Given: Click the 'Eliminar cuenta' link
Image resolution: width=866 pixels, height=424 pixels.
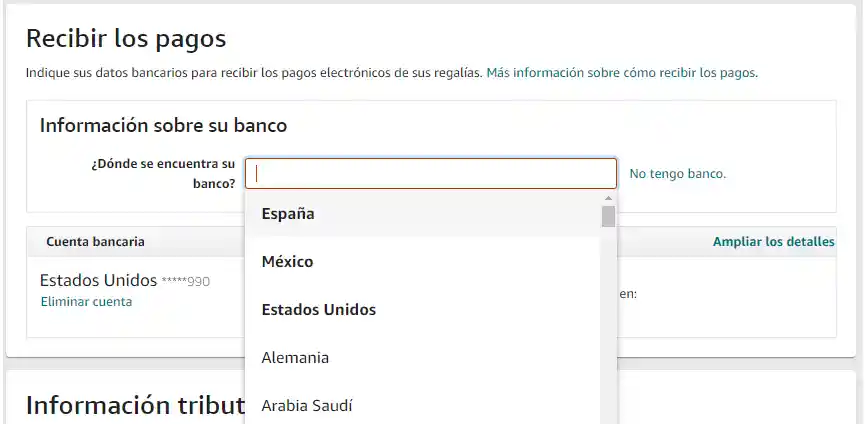Looking at the screenshot, I should 86,301.
